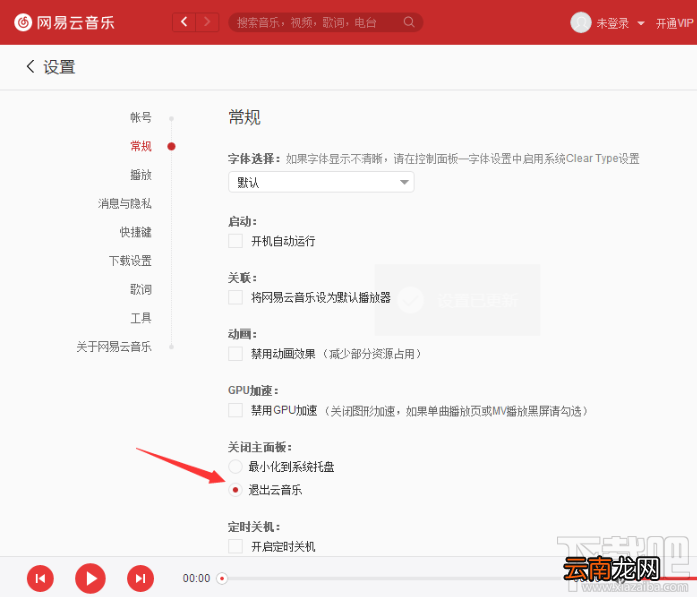
Task: Enable 开启定时关机 checkbox
Action: pyautogui.click(x=235, y=546)
